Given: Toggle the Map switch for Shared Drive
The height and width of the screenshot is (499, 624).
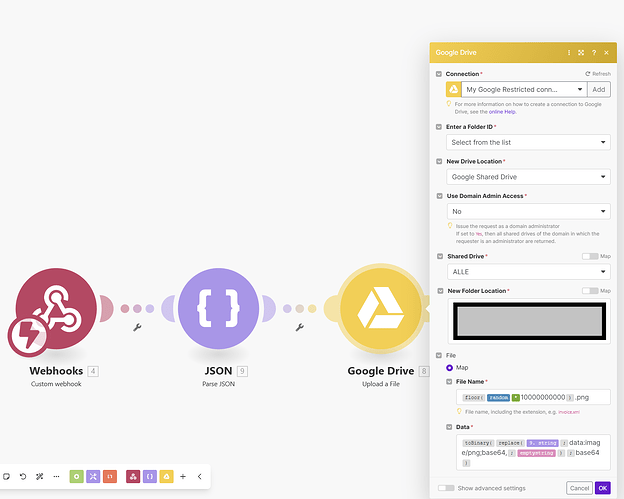Looking at the screenshot, I should click(x=590, y=256).
